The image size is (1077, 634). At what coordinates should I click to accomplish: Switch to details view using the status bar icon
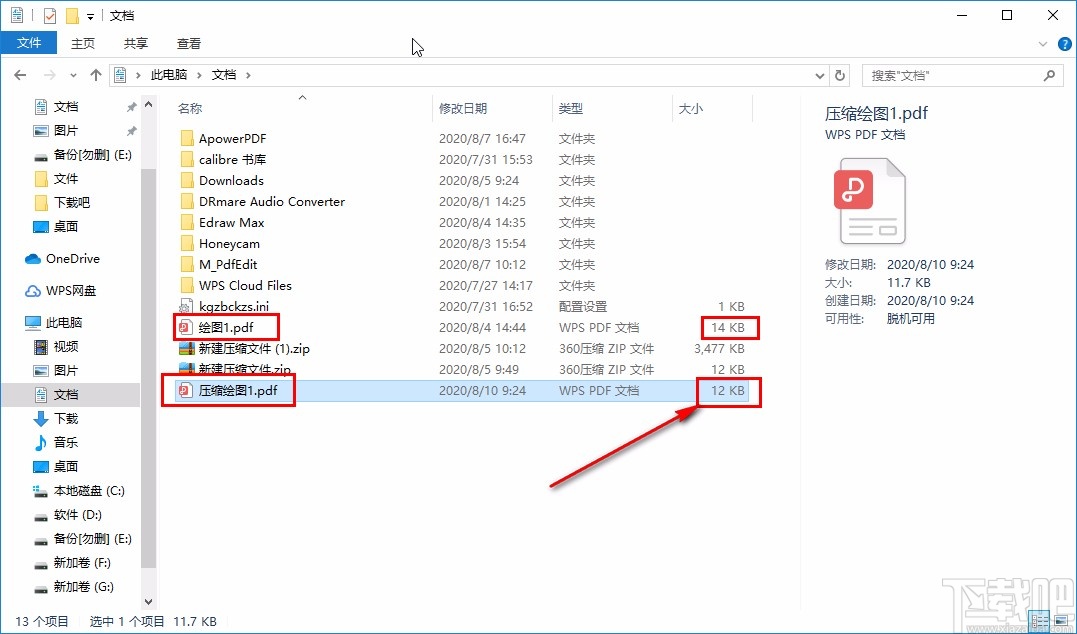1039,620
